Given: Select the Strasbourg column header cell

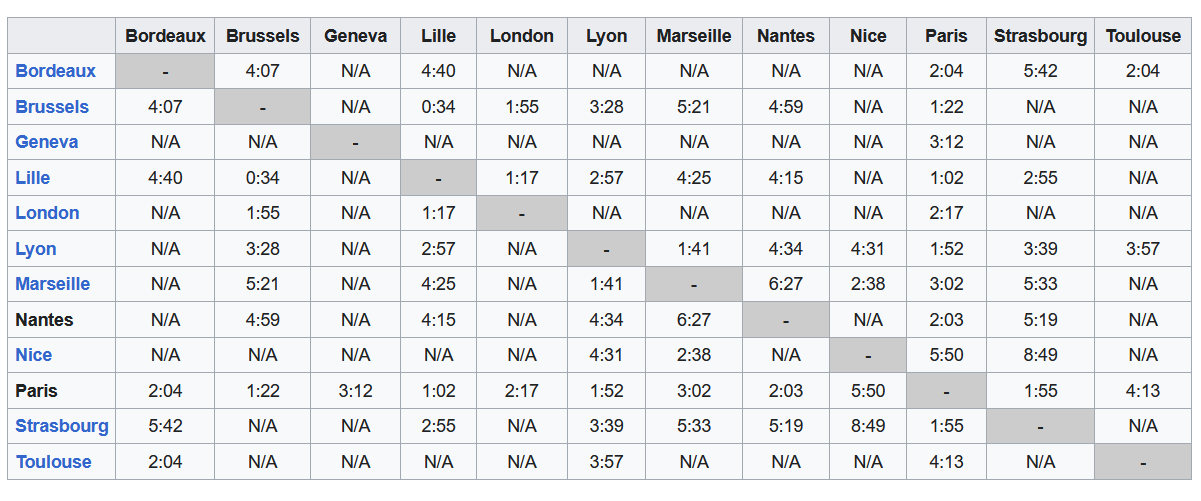Looking at the screenshot, I should pos(1040,36).
